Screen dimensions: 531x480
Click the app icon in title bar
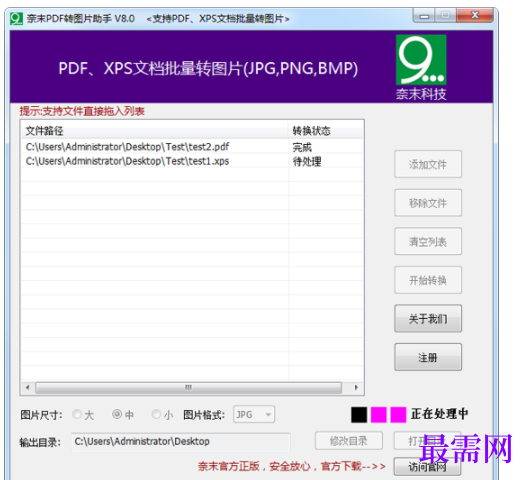click(x=16, y=19)
